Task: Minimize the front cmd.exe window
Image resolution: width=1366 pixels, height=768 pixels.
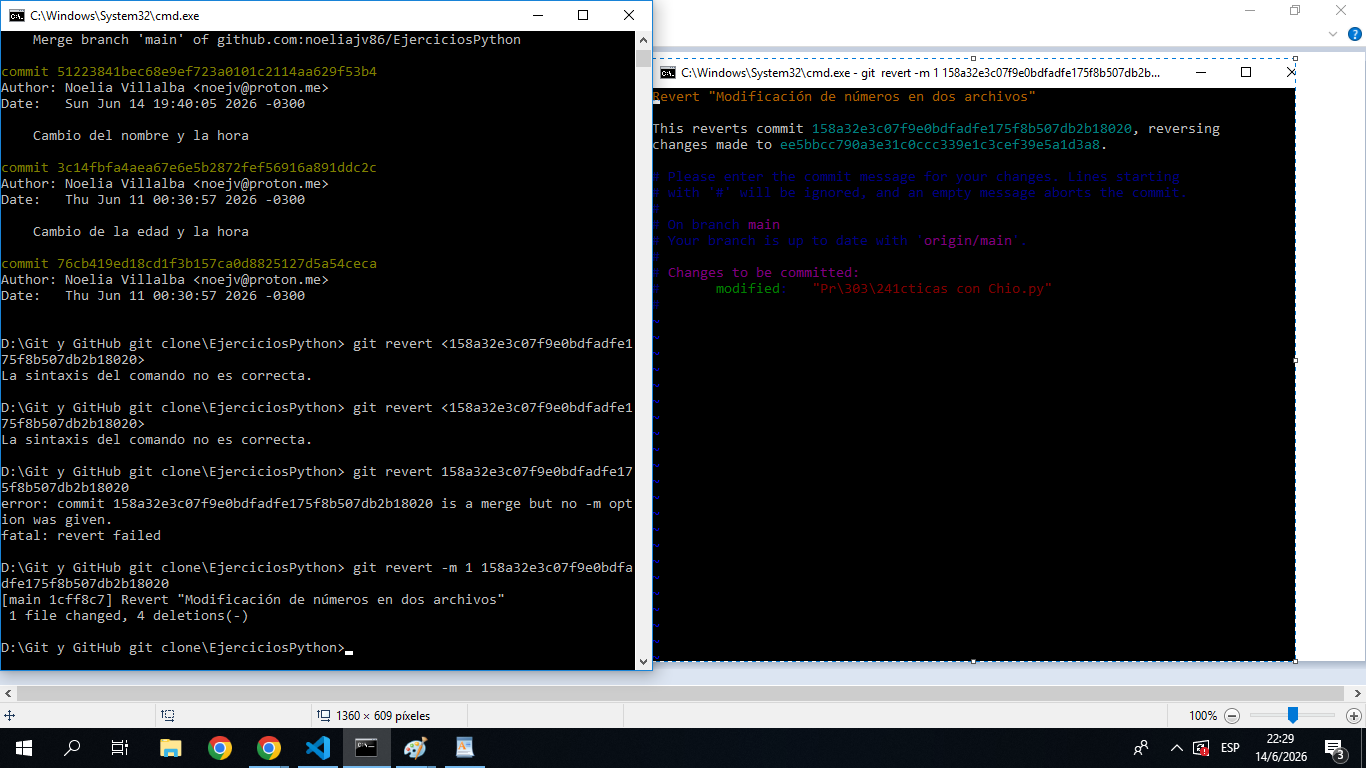Action: point(538,15)
